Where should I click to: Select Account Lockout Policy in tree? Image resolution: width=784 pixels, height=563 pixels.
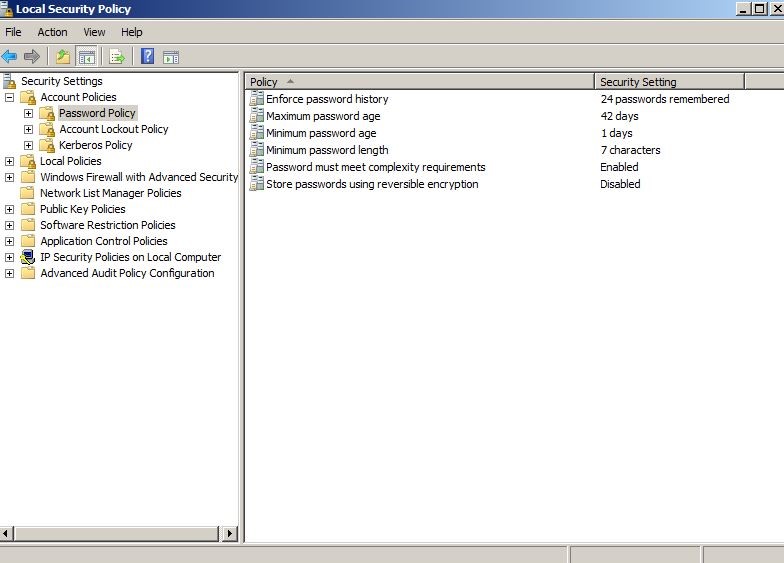point(113,129)
